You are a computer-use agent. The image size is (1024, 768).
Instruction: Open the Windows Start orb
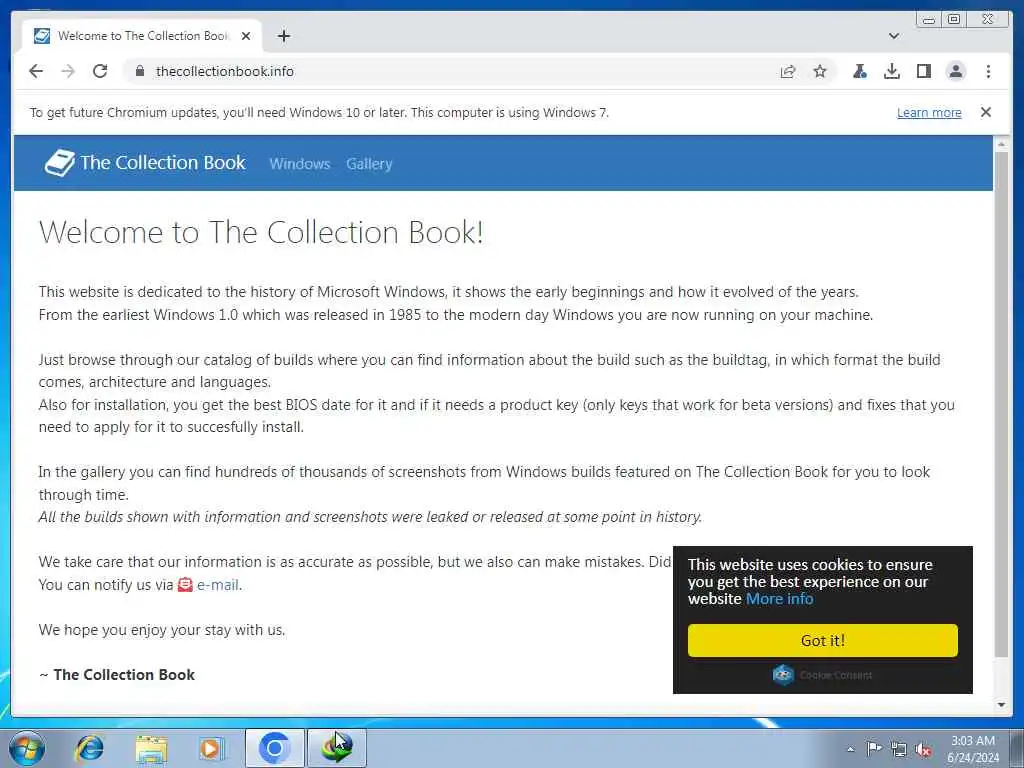27,748
